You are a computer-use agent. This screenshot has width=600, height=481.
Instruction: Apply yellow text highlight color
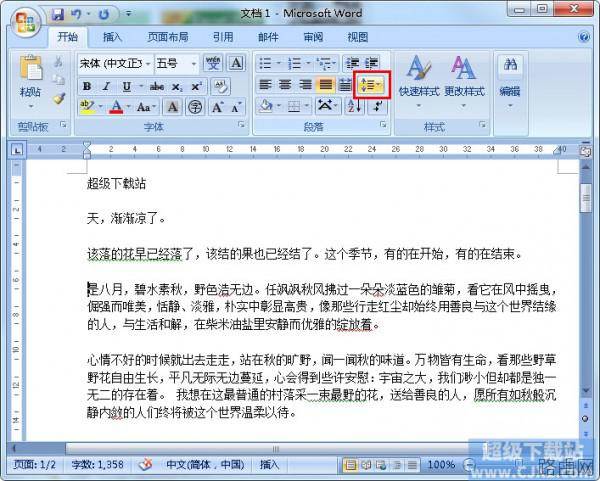pos(87,107)
